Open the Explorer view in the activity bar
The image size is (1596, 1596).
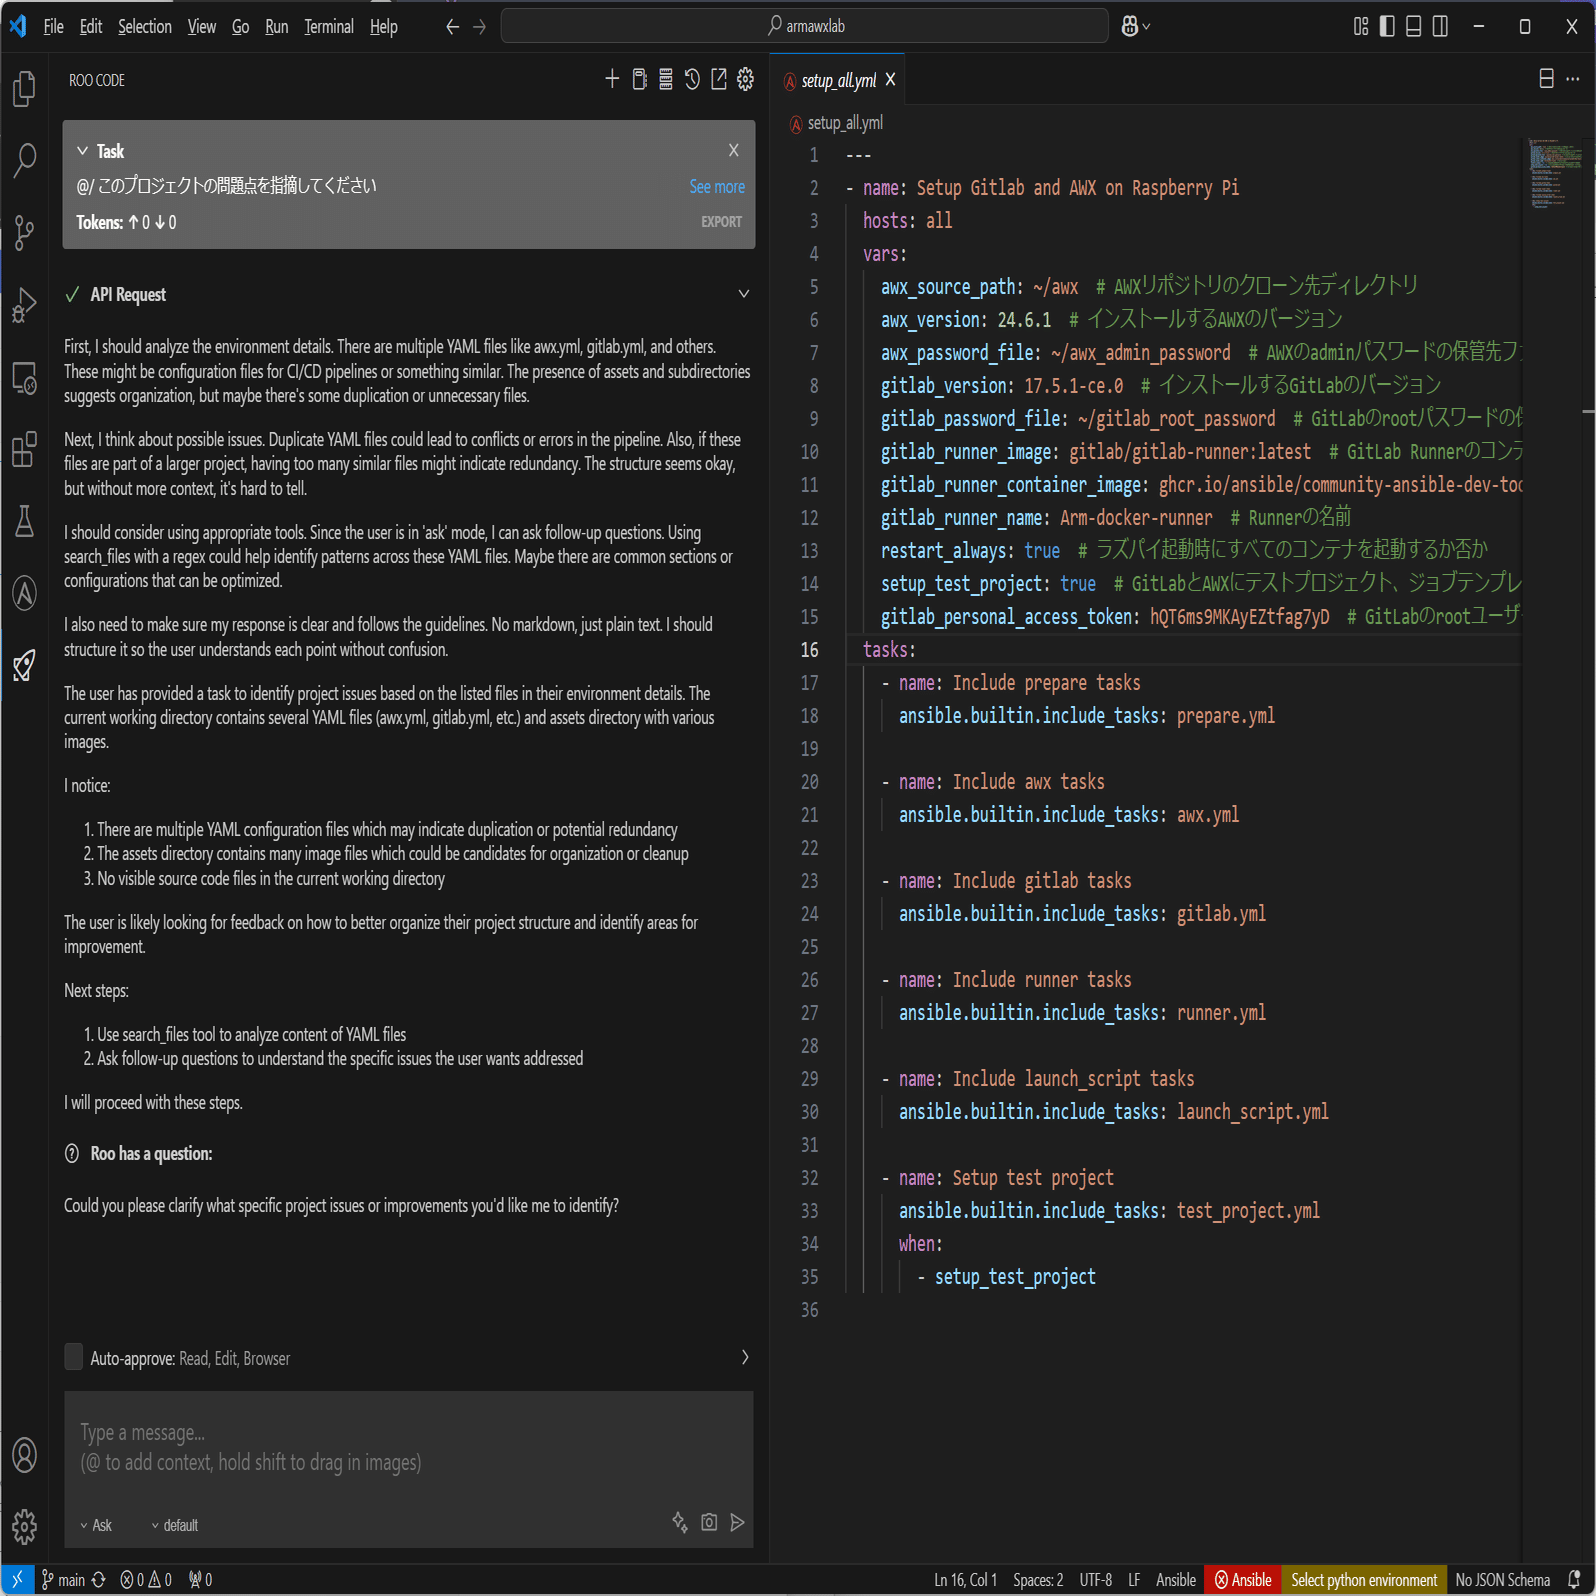coord(25,89)
